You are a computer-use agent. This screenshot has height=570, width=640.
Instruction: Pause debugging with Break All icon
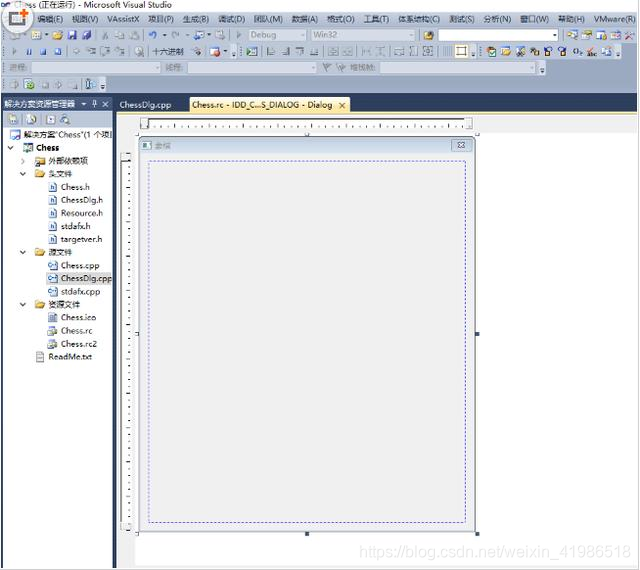click(29, 51)
